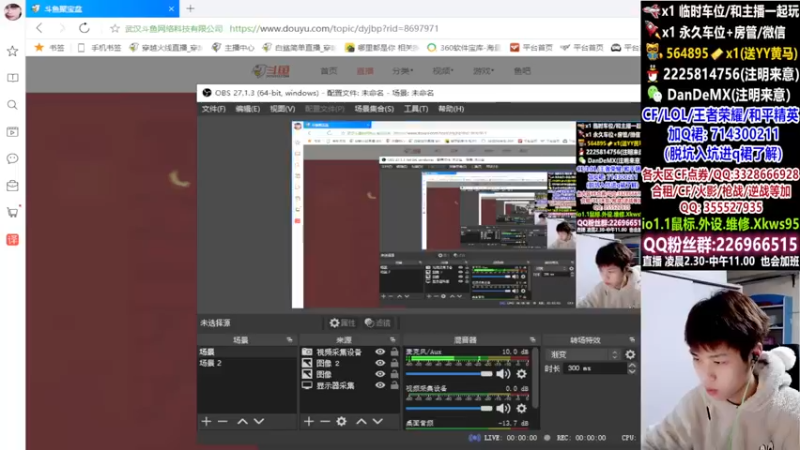800x450 pixels.
Task: Open transition properties gear next to 渐变
Action: pyautogui.click(x=630, y=355)
